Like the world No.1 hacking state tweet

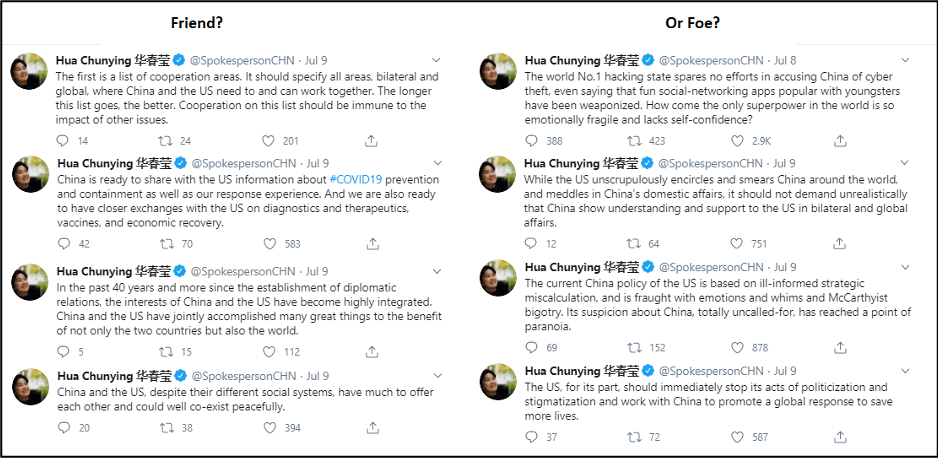738,141
